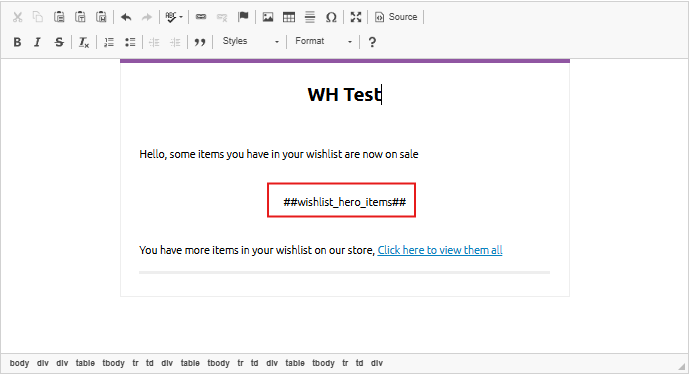Toggle bulleted list
This screenshot has height=381, width=690.
(x=130, y=42)
